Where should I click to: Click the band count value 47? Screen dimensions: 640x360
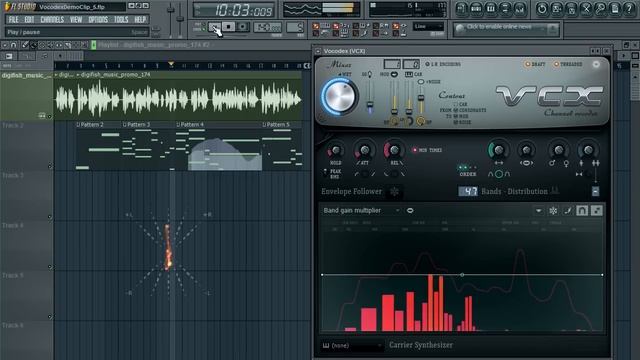pos(468,191)
